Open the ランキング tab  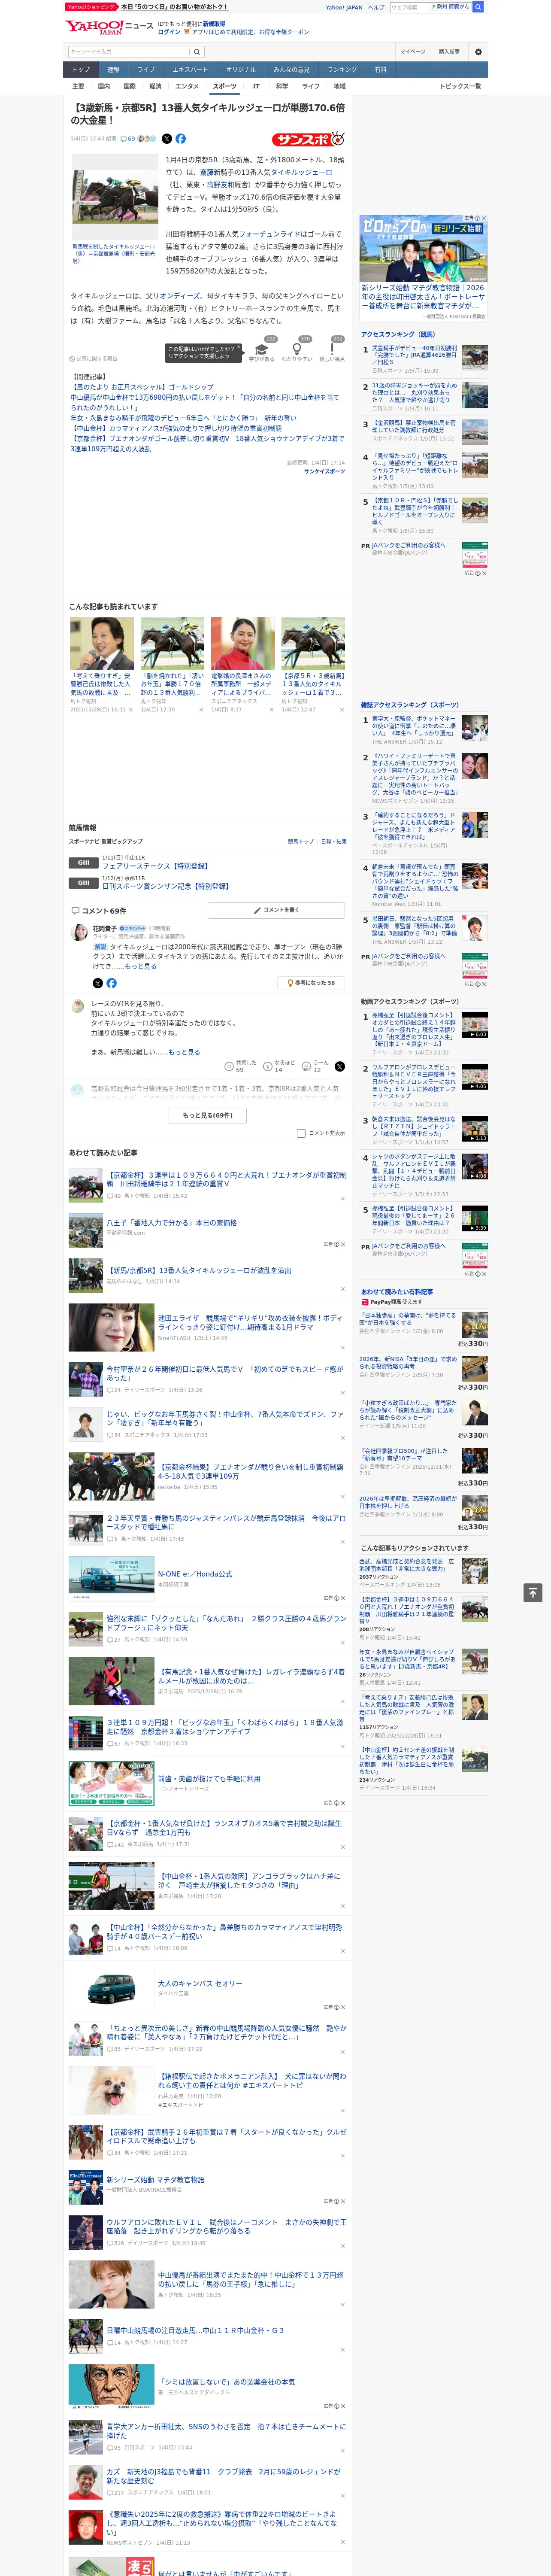(x=342, y=70)
